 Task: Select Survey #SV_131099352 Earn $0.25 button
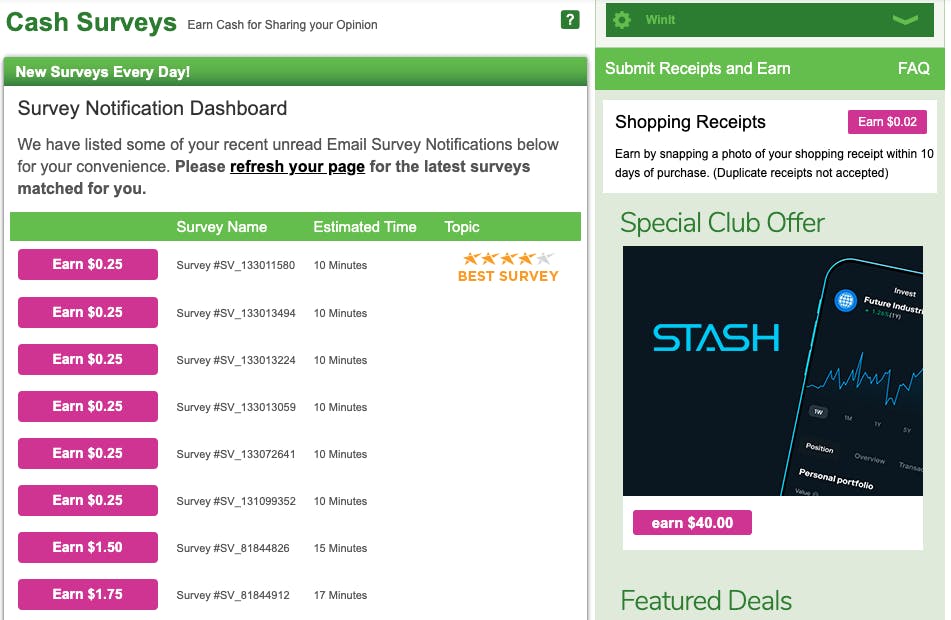tap(87, 500)
